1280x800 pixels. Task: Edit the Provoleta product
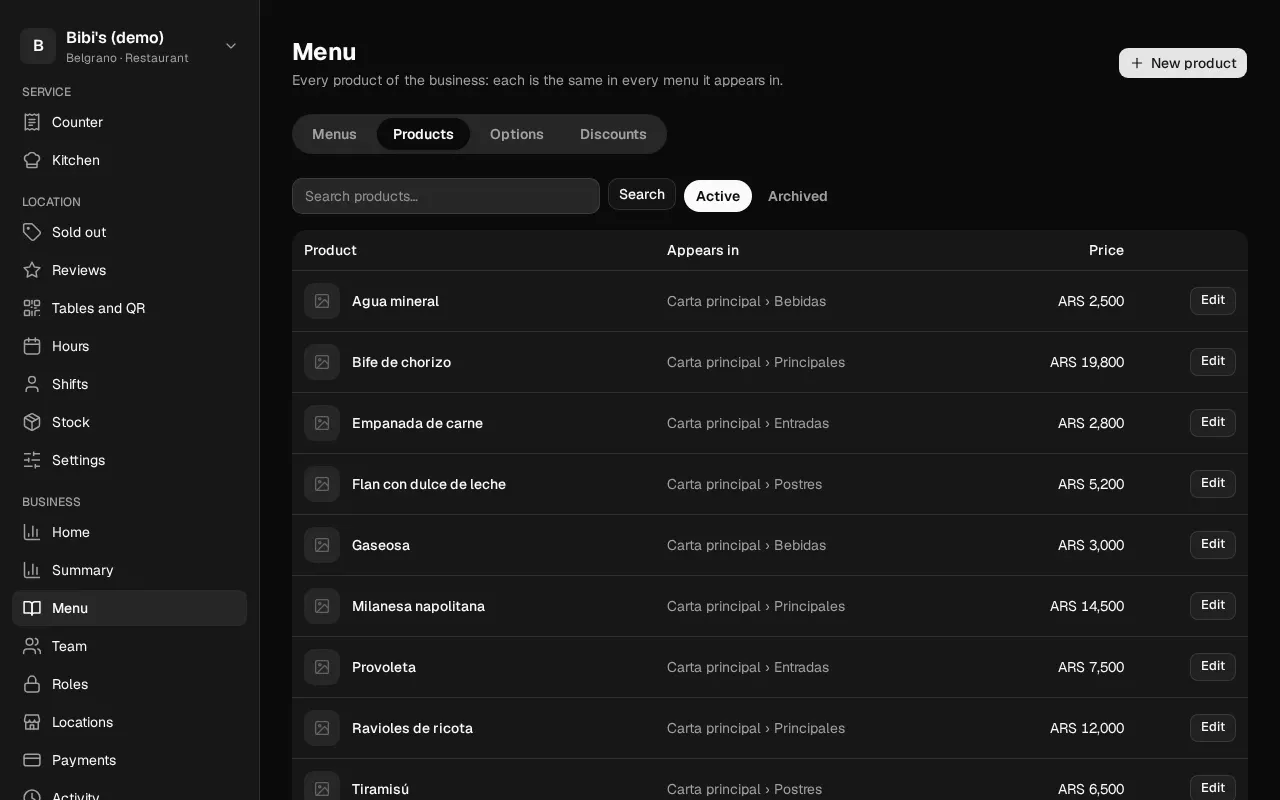click(1213, 667)
